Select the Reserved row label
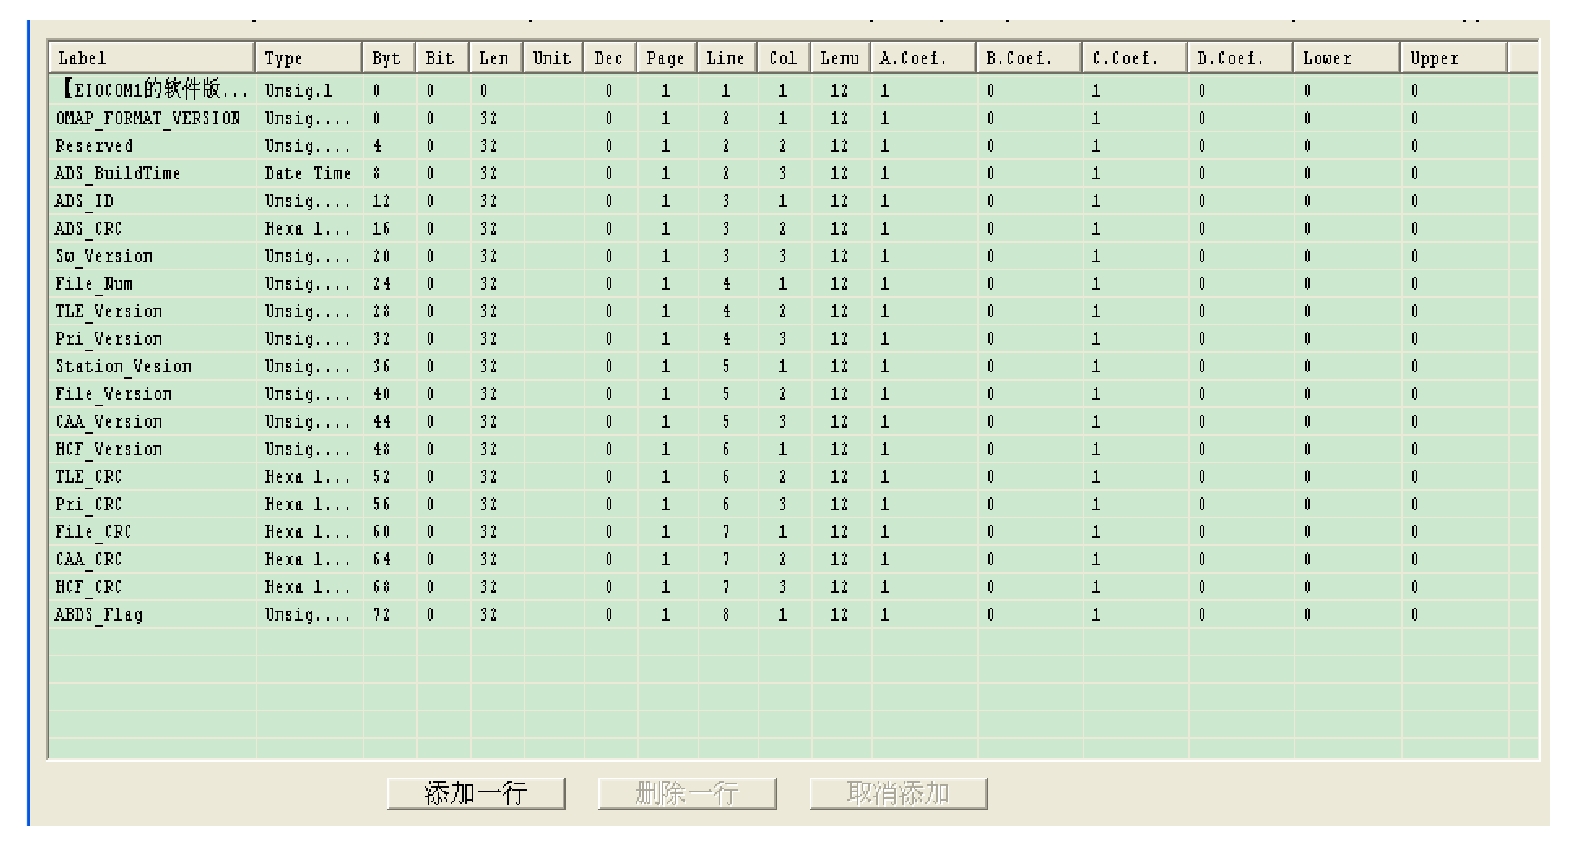 point(94,146)
